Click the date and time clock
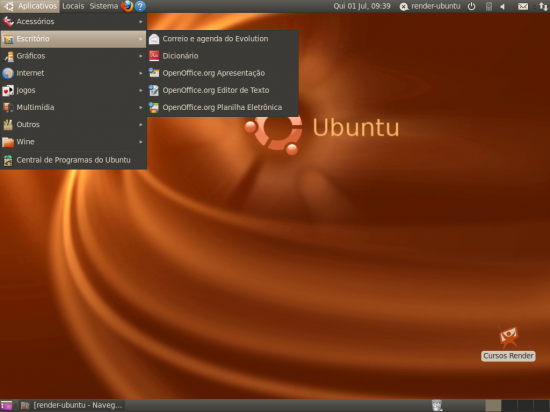 [362, 6]
